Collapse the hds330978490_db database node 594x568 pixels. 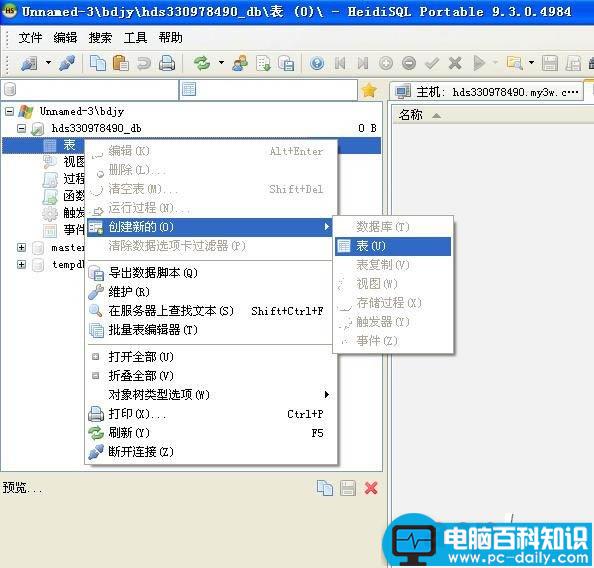(22, 128)
